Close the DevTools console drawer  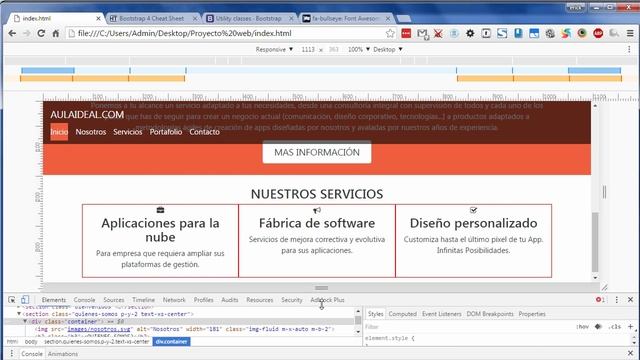pyautogui.click(x=630, y=353)
